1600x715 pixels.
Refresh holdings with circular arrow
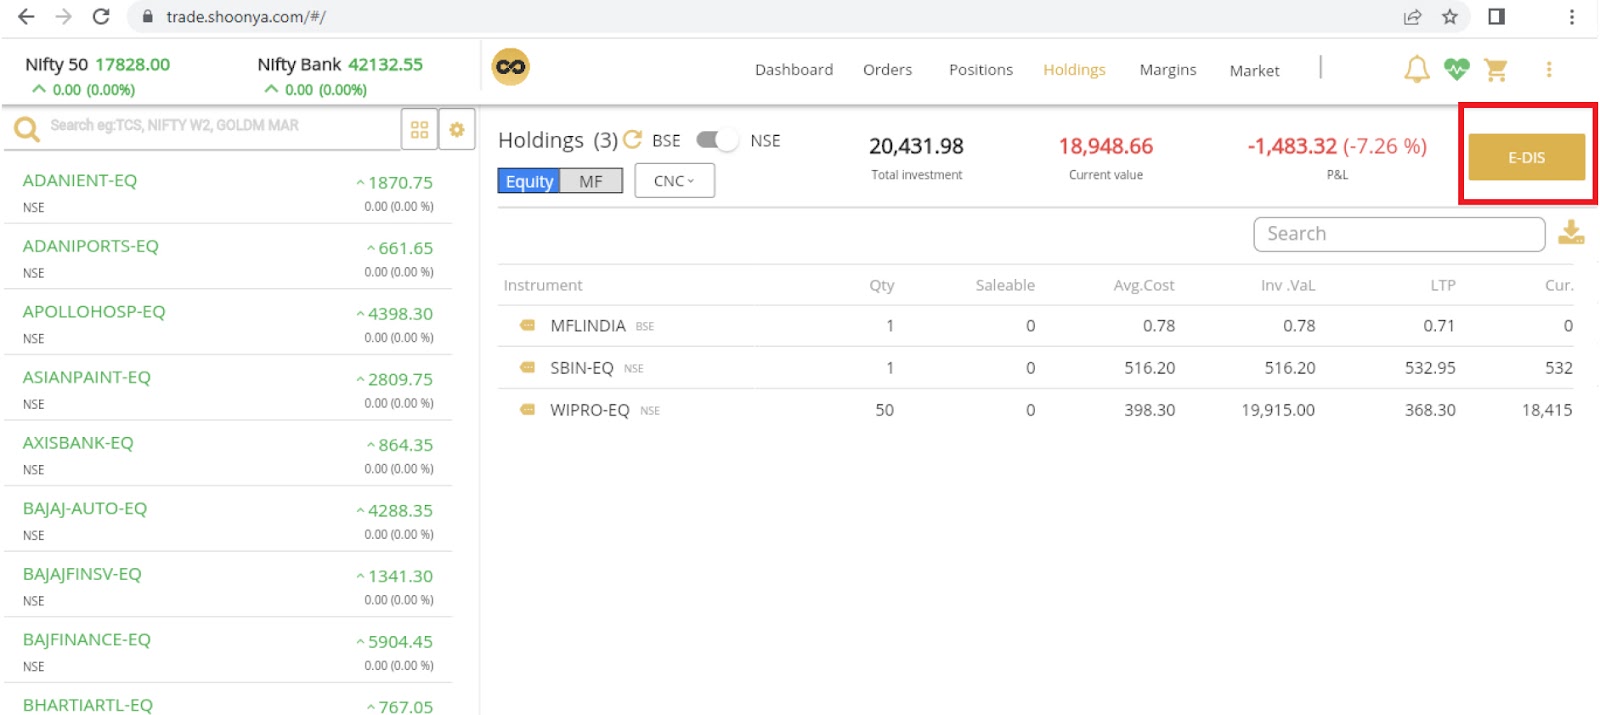pyautogui.click(x=632, y=140)
